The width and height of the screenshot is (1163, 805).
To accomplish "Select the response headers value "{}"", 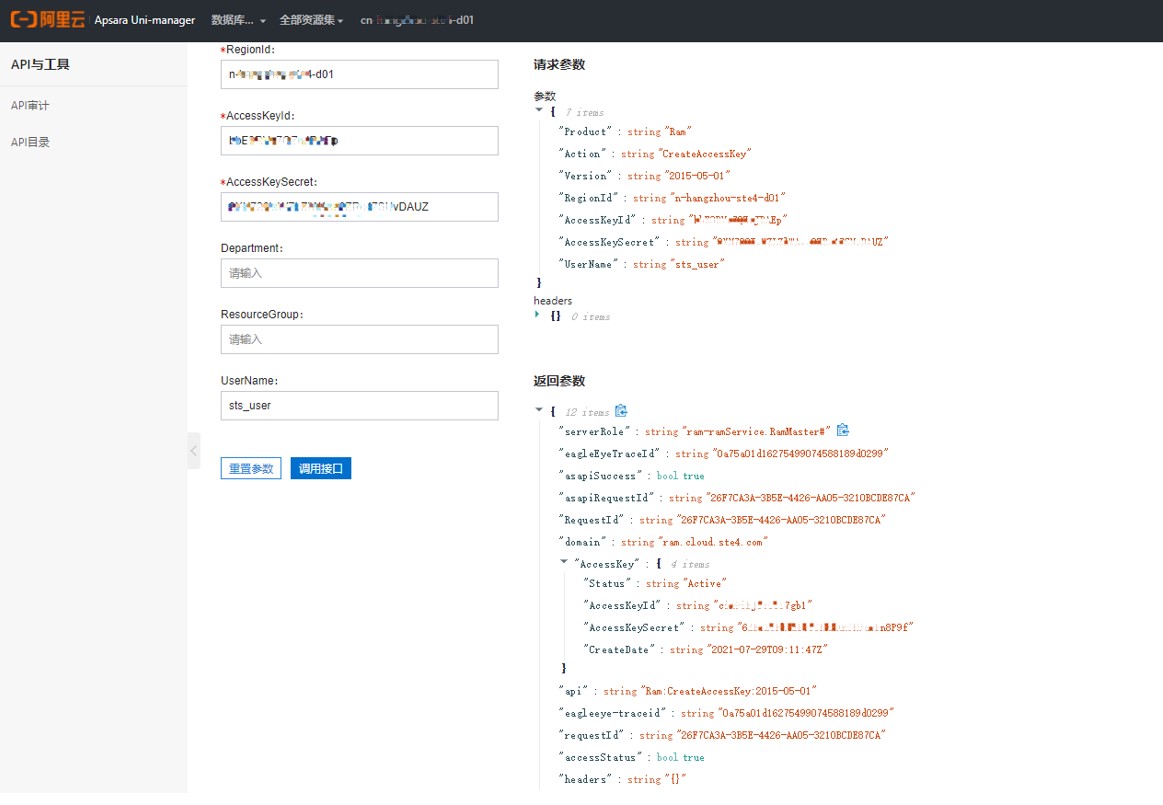I will coord(676,779).
